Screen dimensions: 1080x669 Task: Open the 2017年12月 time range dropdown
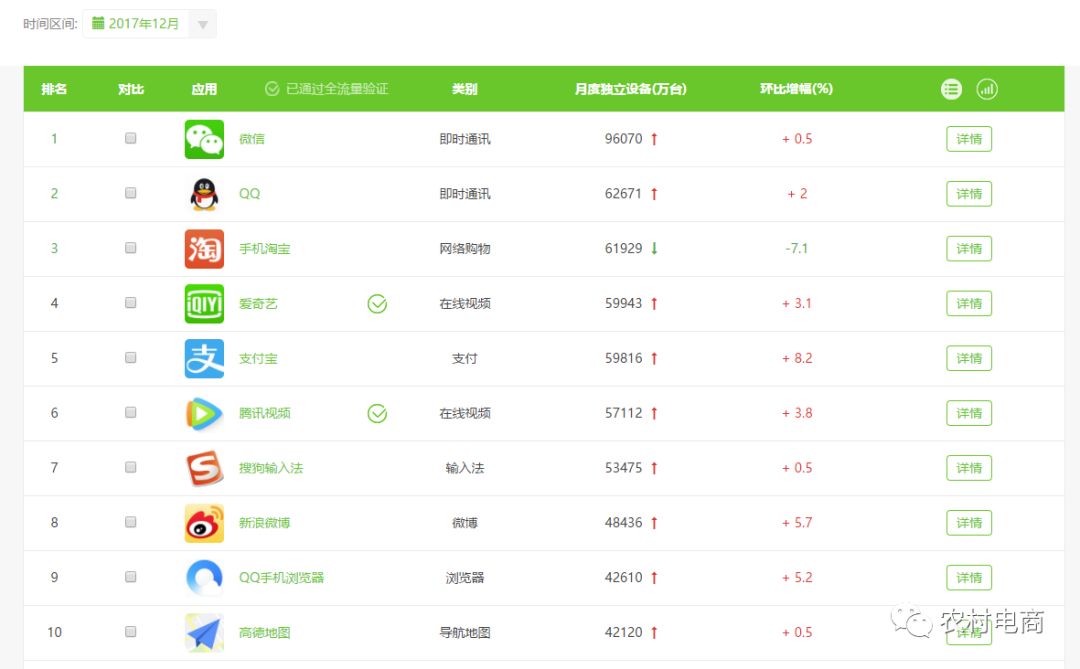[x=138, y=24]
